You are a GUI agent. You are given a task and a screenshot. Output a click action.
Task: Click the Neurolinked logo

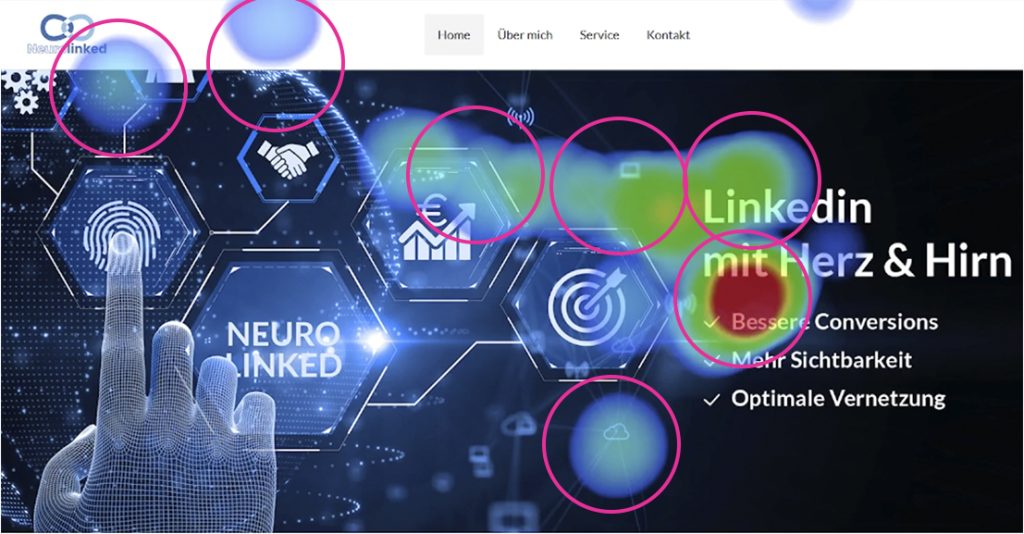pyautogui.click(x=67, y=34)
